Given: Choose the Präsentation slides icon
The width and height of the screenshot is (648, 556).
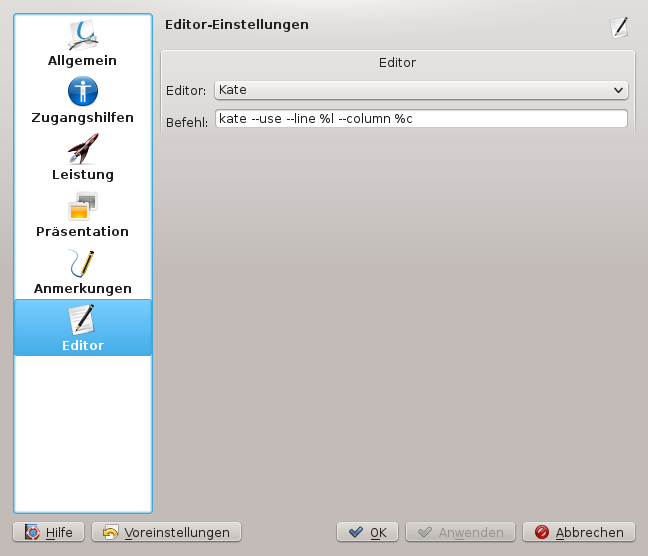Looking at the screenshot, I should coord(82,206).
